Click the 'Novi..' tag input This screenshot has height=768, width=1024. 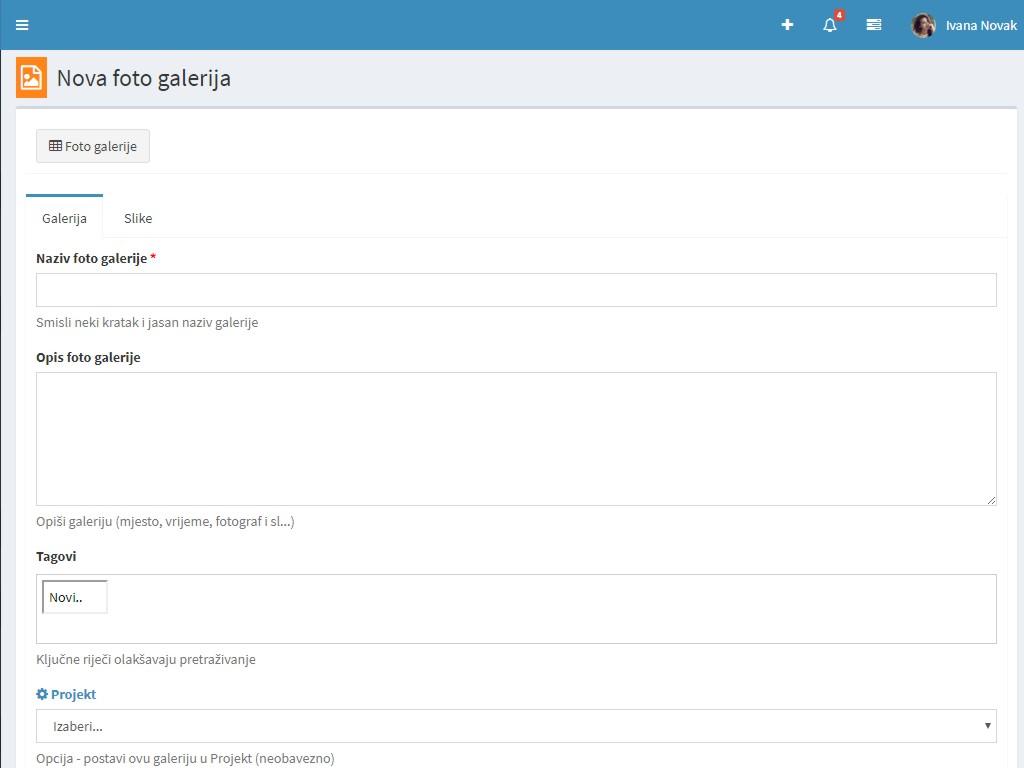pos(75,597)
